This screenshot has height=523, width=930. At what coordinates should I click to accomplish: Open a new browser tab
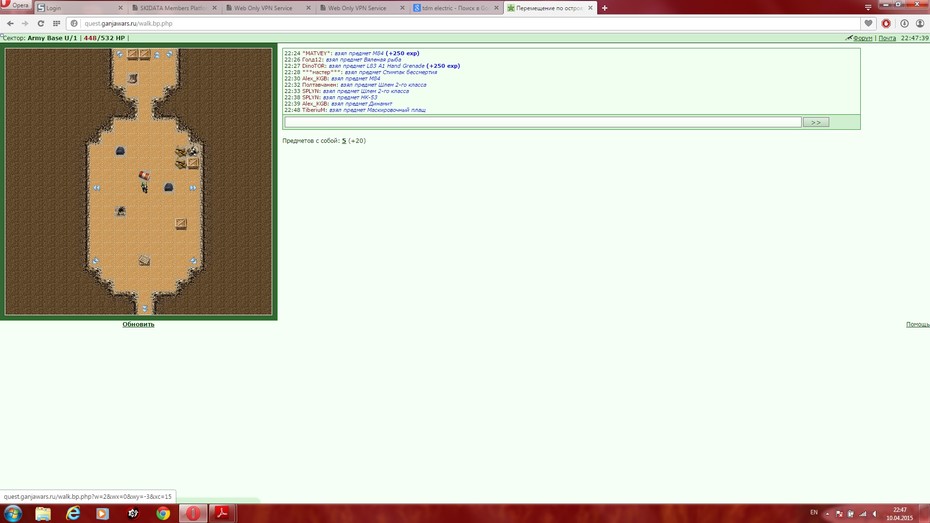[x=604, y=8]
